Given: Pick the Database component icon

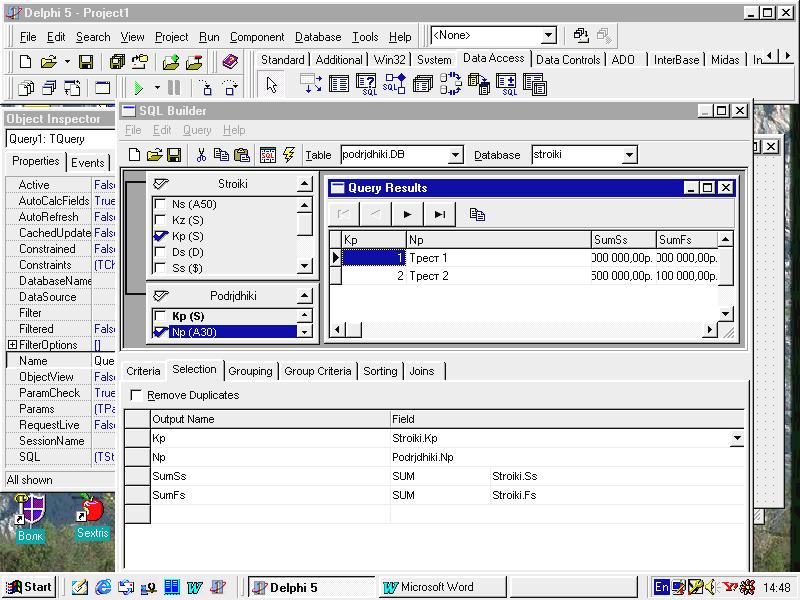Looking at the screenshot, I should pos(423,84).
